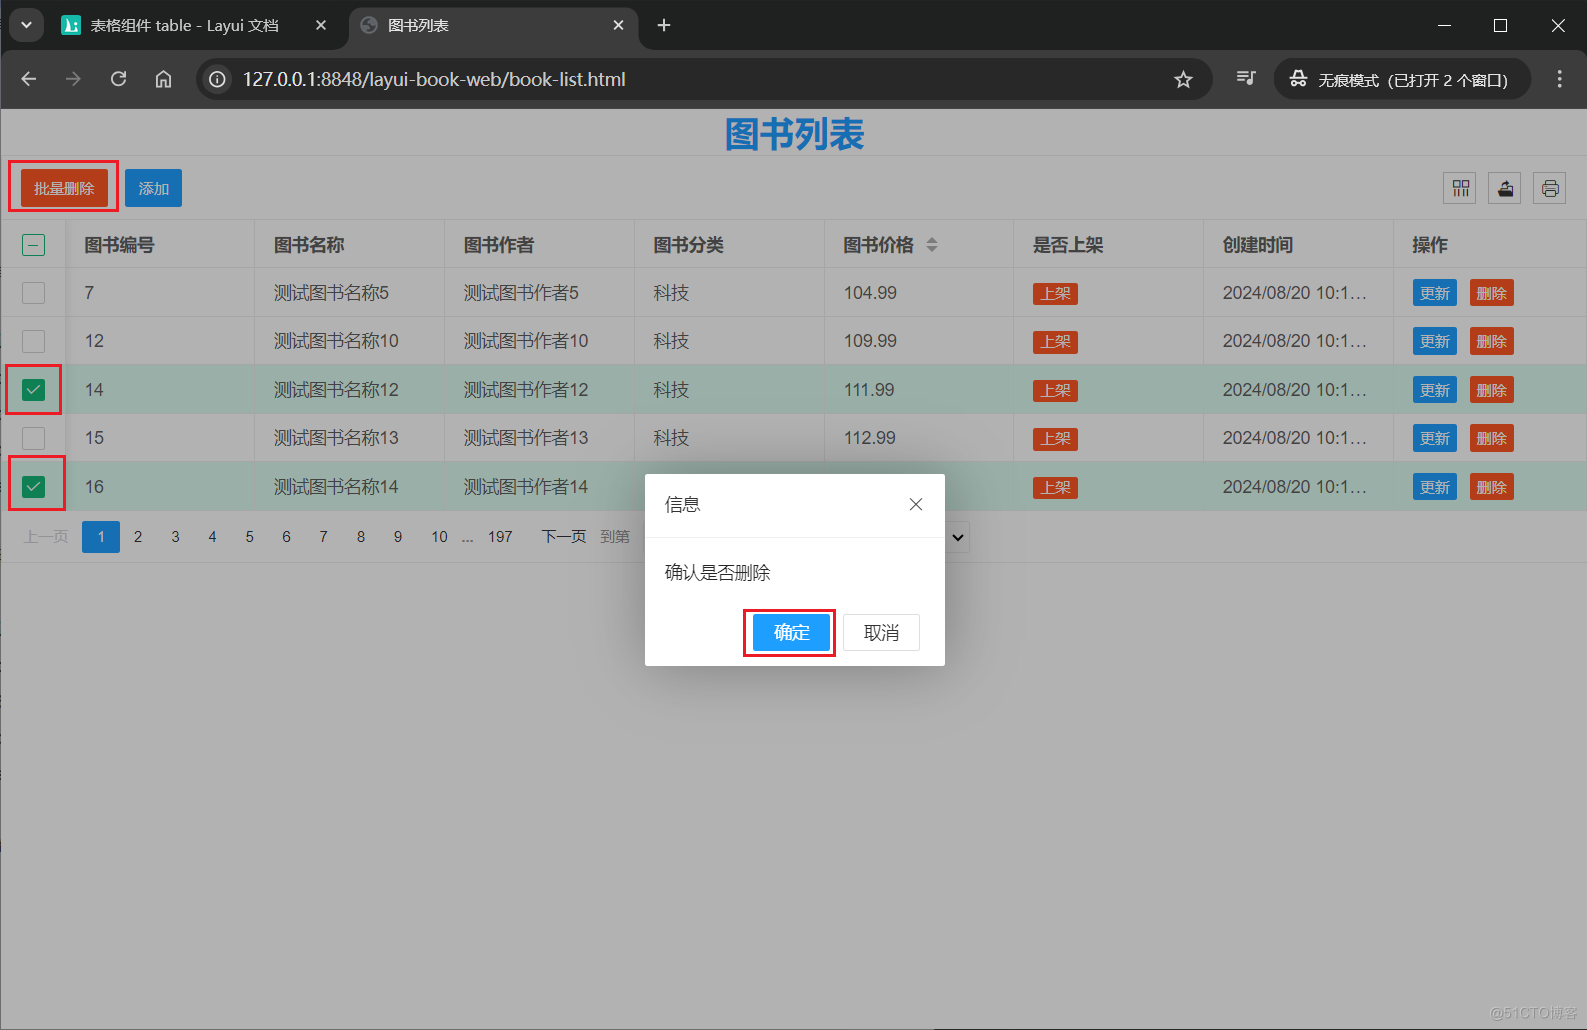Uncheck the checkbox for book 14

pos(33,390)
